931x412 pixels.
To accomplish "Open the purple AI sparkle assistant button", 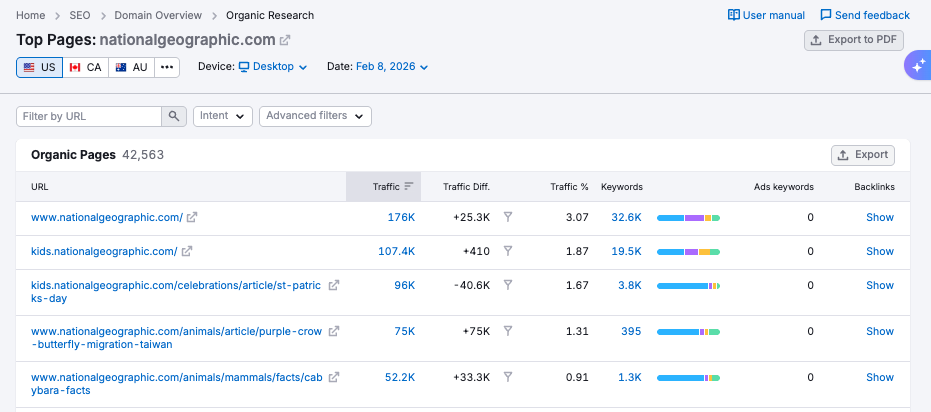I will coord(917,66).
